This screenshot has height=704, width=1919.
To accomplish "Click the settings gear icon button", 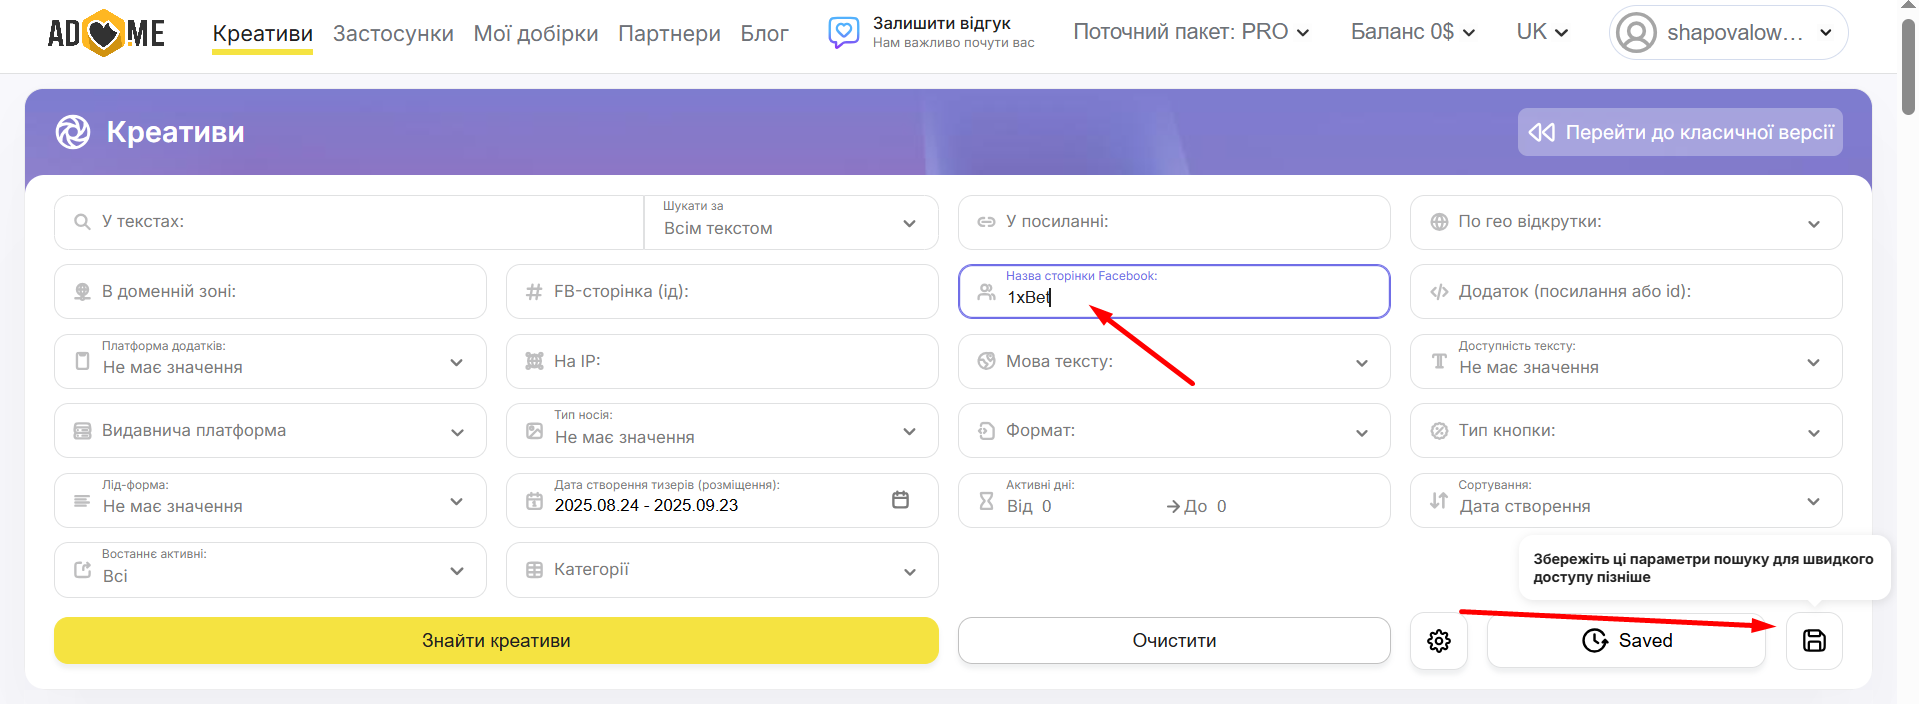I will (1438, 641).
